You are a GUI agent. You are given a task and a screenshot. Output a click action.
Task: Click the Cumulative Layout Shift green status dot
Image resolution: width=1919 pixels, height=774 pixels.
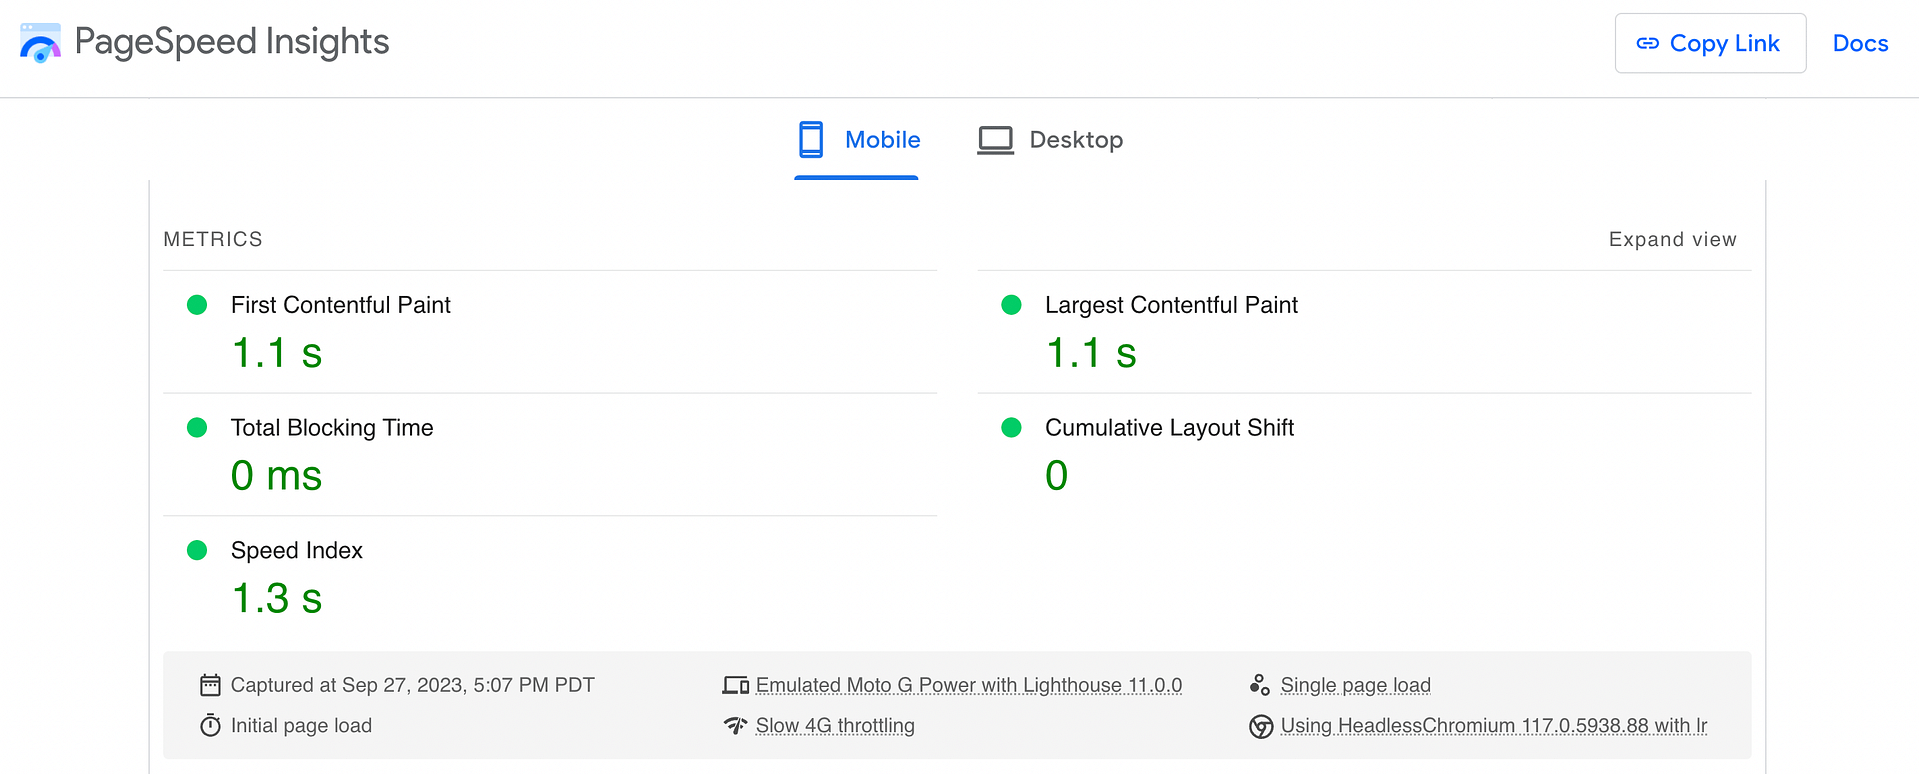click(x=1011, y=428)
